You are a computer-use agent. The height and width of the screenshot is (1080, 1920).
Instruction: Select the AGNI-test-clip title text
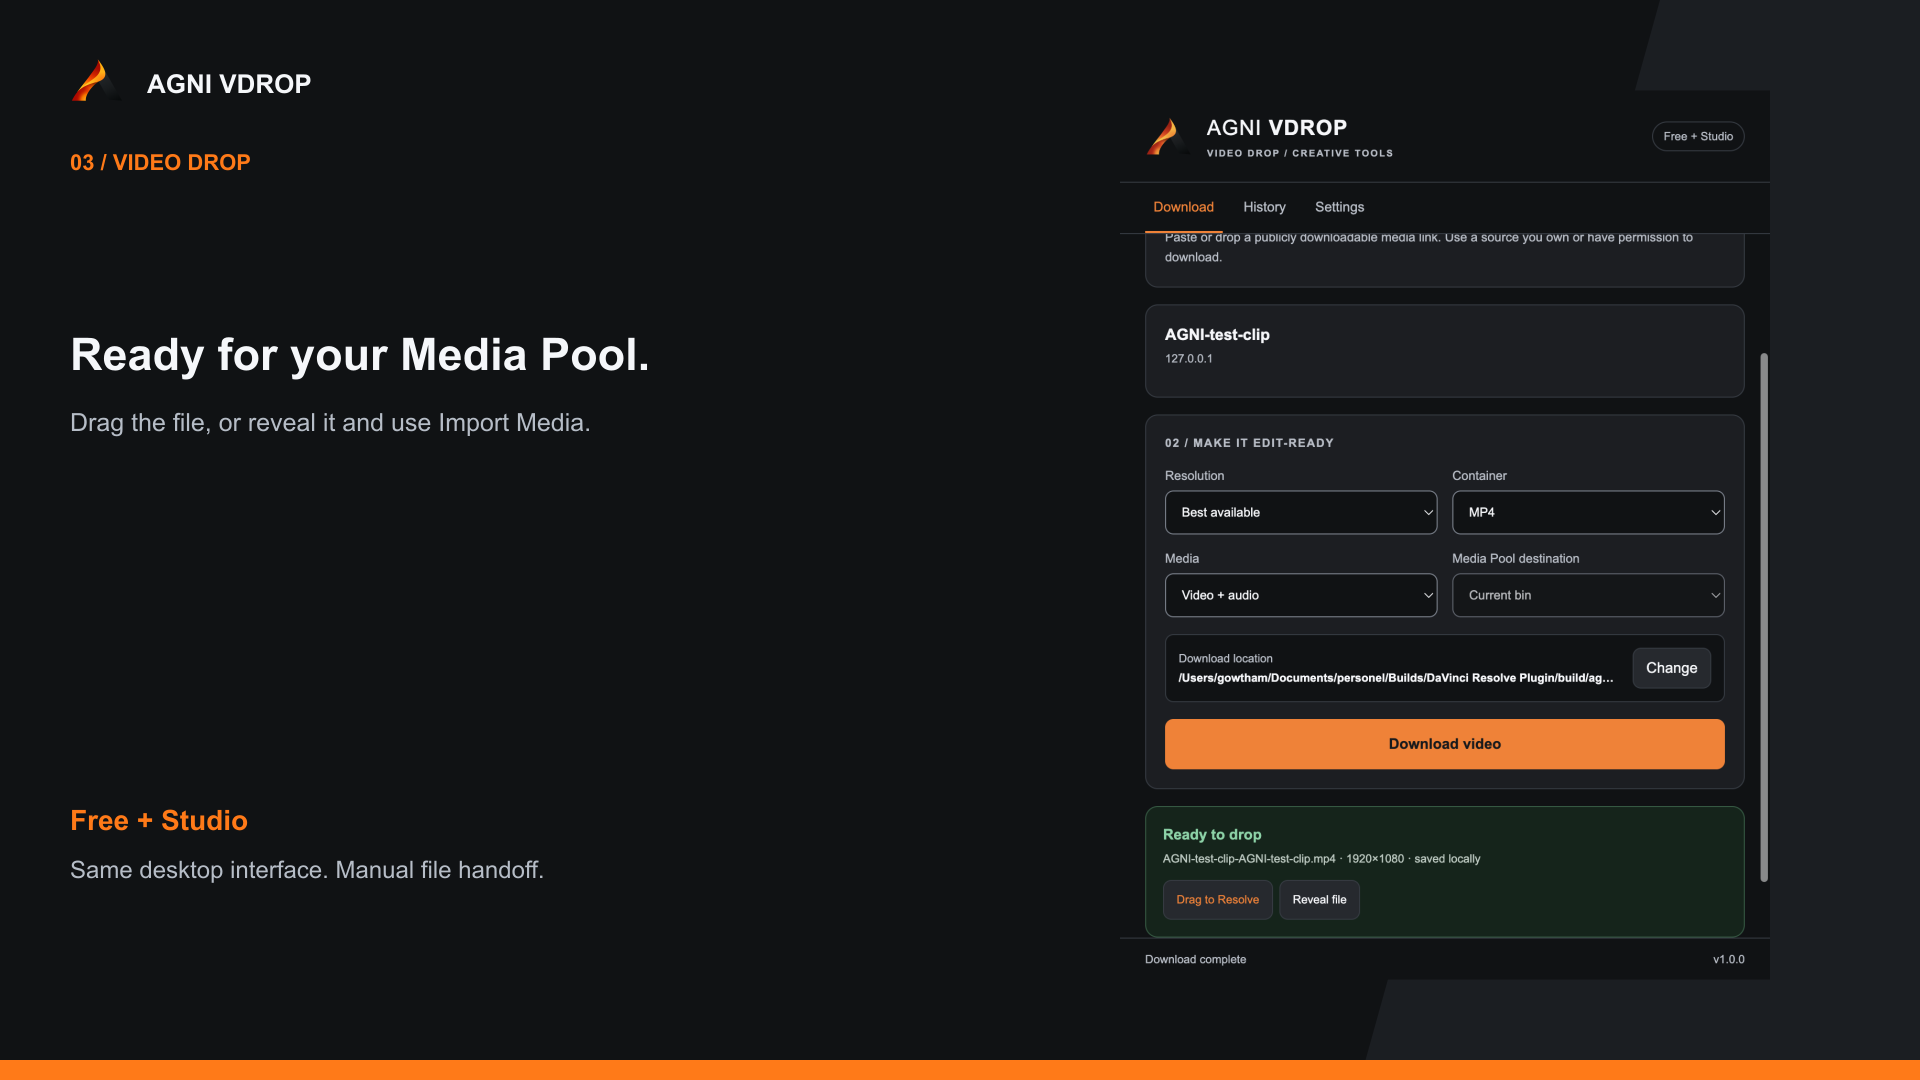pos(1217,335)
